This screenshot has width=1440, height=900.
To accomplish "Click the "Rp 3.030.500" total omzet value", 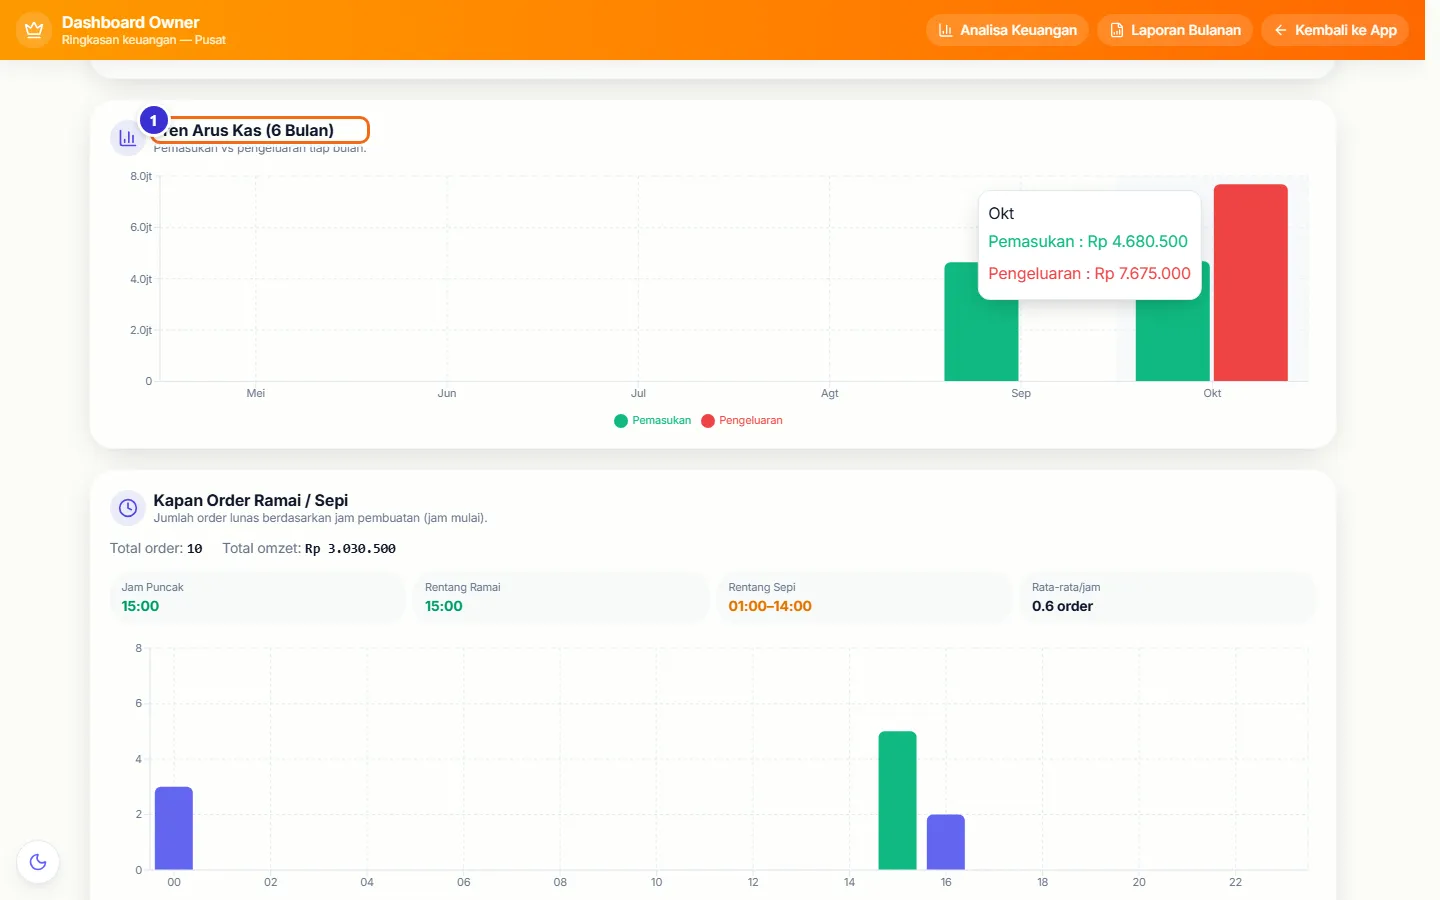I will click(x=350, y=548).
